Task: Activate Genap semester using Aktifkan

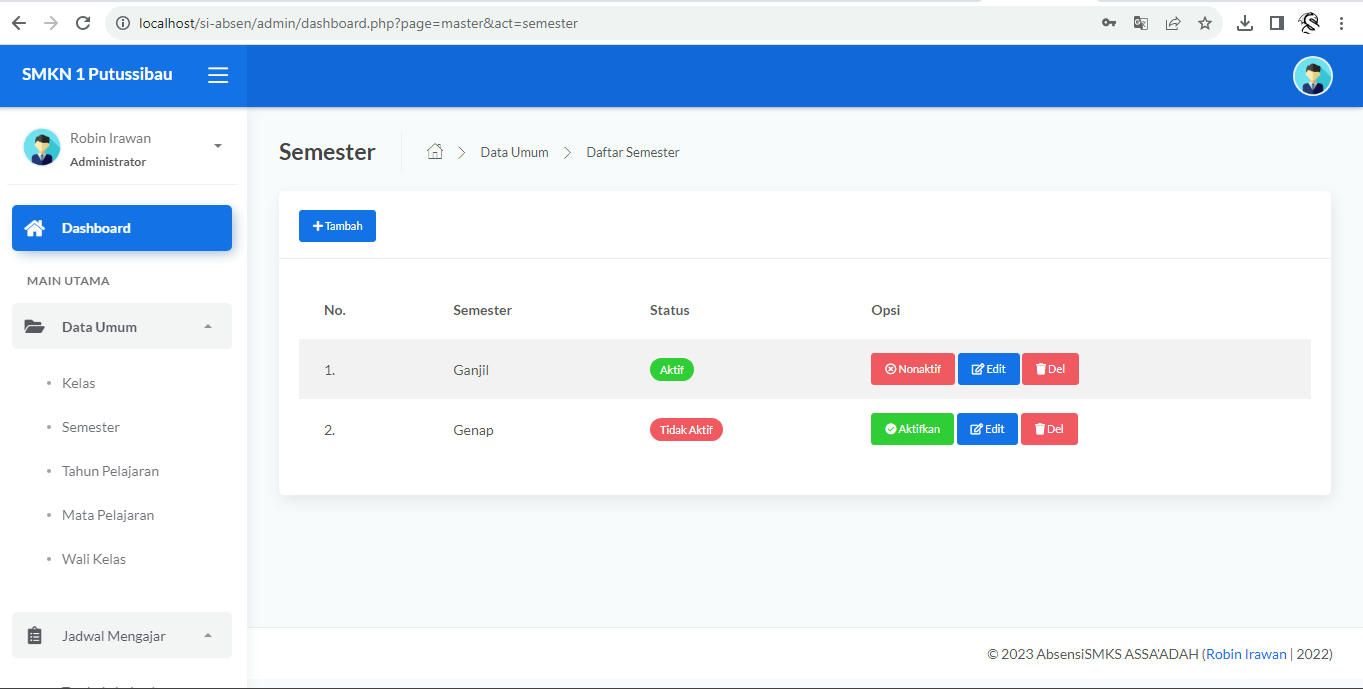Action: pos(911,428)
